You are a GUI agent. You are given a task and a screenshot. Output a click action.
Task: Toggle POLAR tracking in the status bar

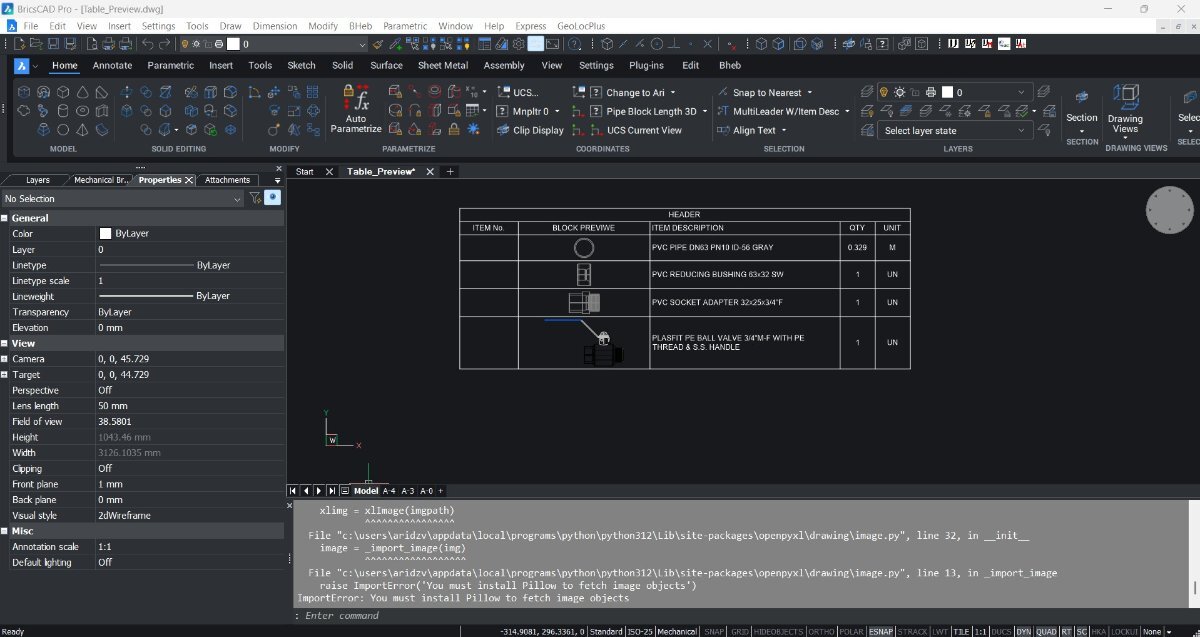pos(852,631)
